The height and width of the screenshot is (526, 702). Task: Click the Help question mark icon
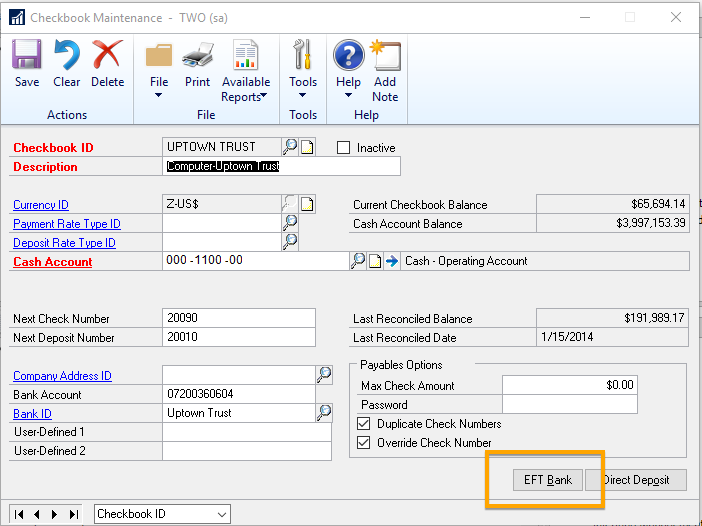click(x=348, y=55)
